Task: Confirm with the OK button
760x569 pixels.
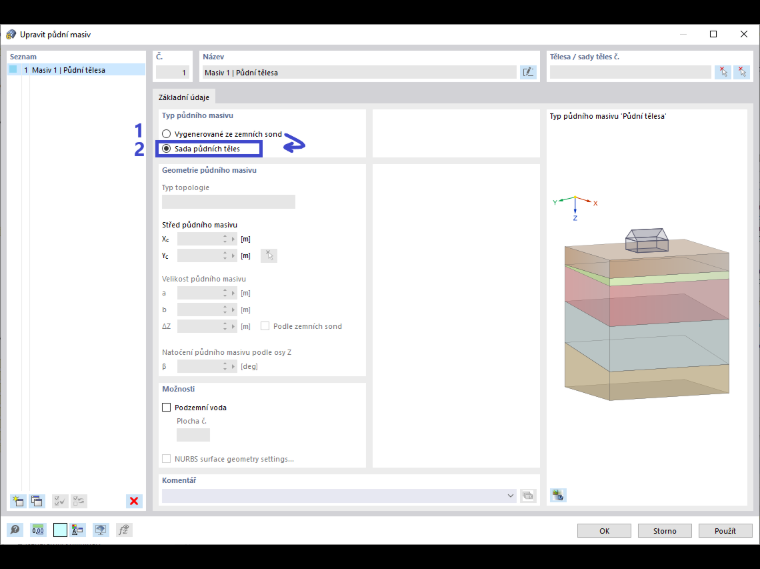Action: (604, 531)
